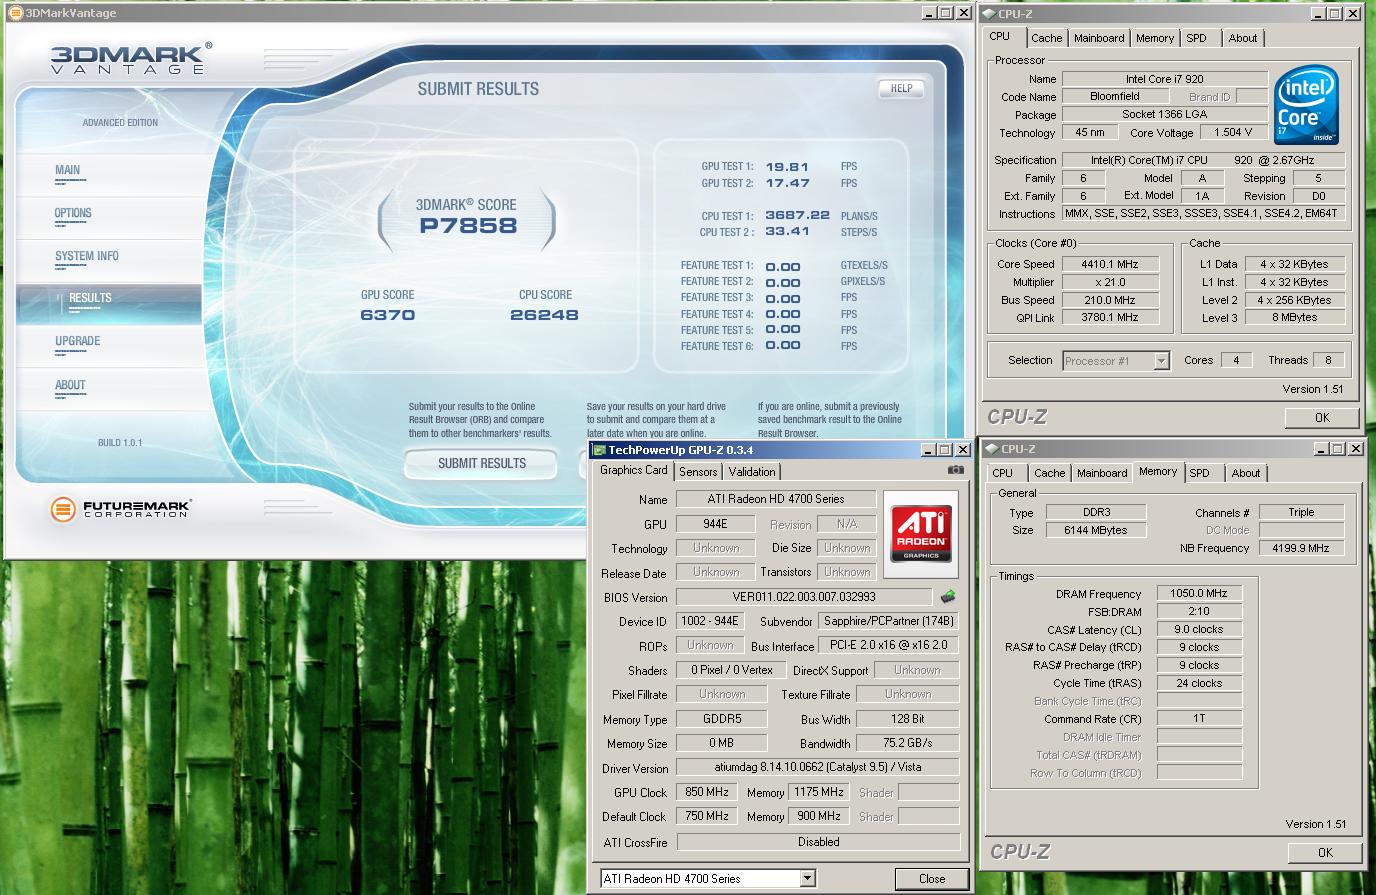Click the BIOS save chip icon in GPU-Z
This screenshot has width=1376, height=895.
[x=947, y=597]
